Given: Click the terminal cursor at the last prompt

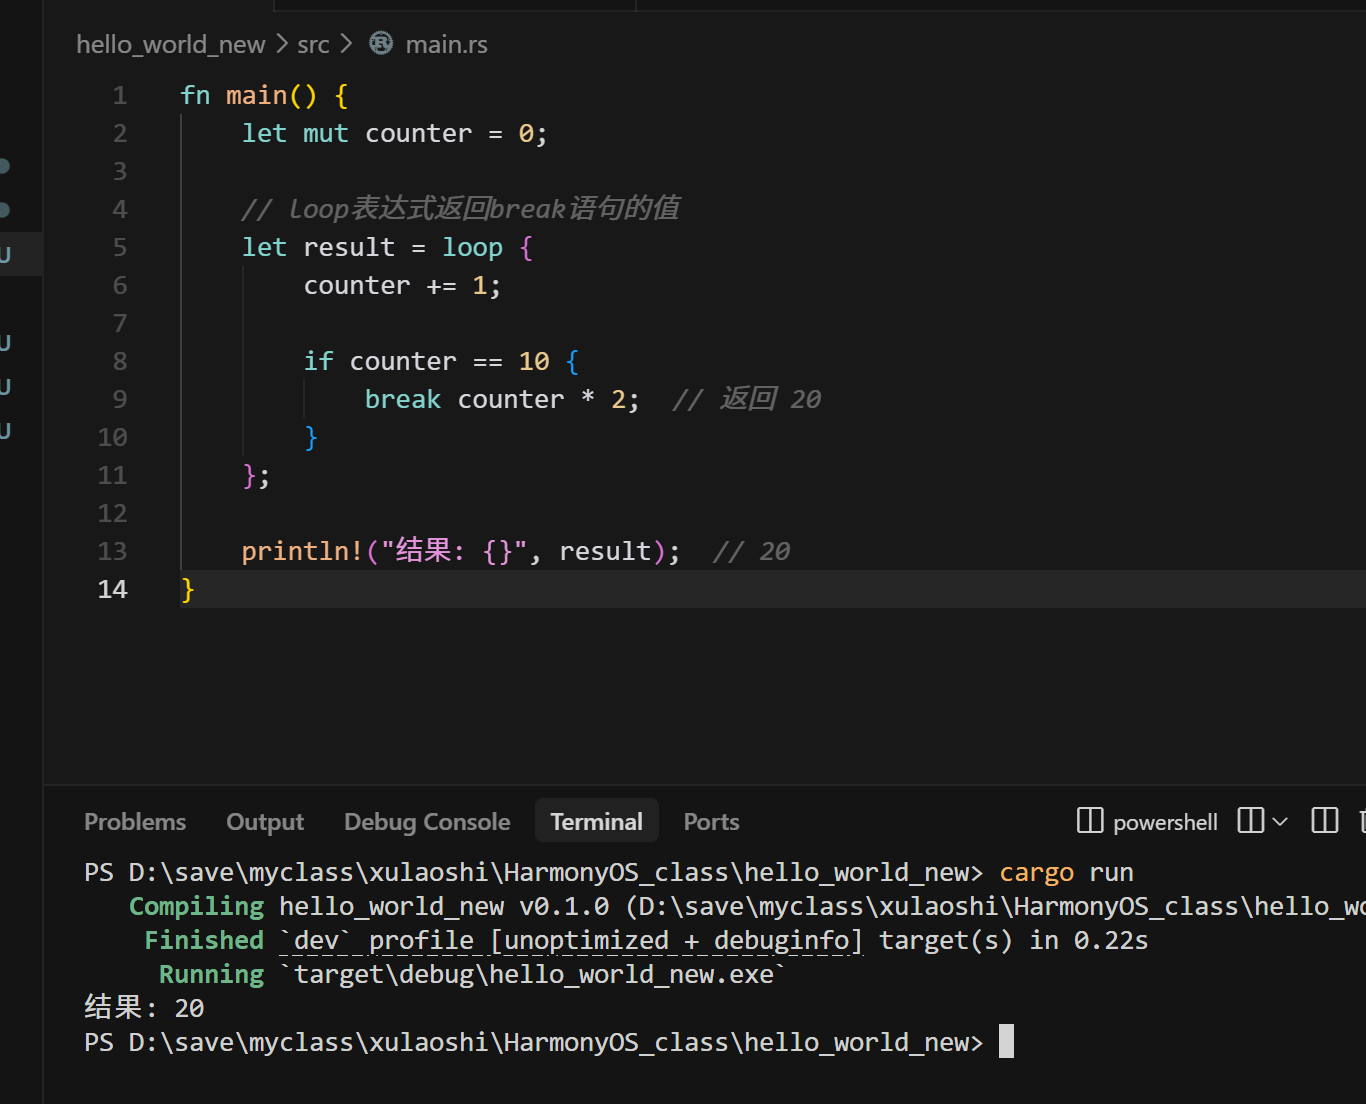Looking at the screenshot, I should point(1006,1042).
